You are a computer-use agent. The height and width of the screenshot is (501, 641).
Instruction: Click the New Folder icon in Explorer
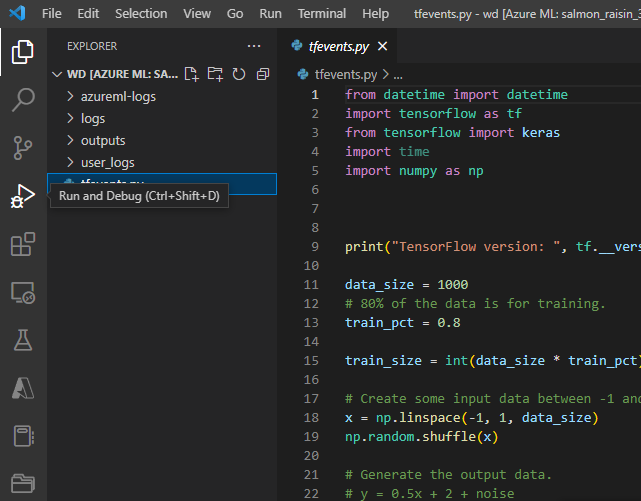click(215, 74)
